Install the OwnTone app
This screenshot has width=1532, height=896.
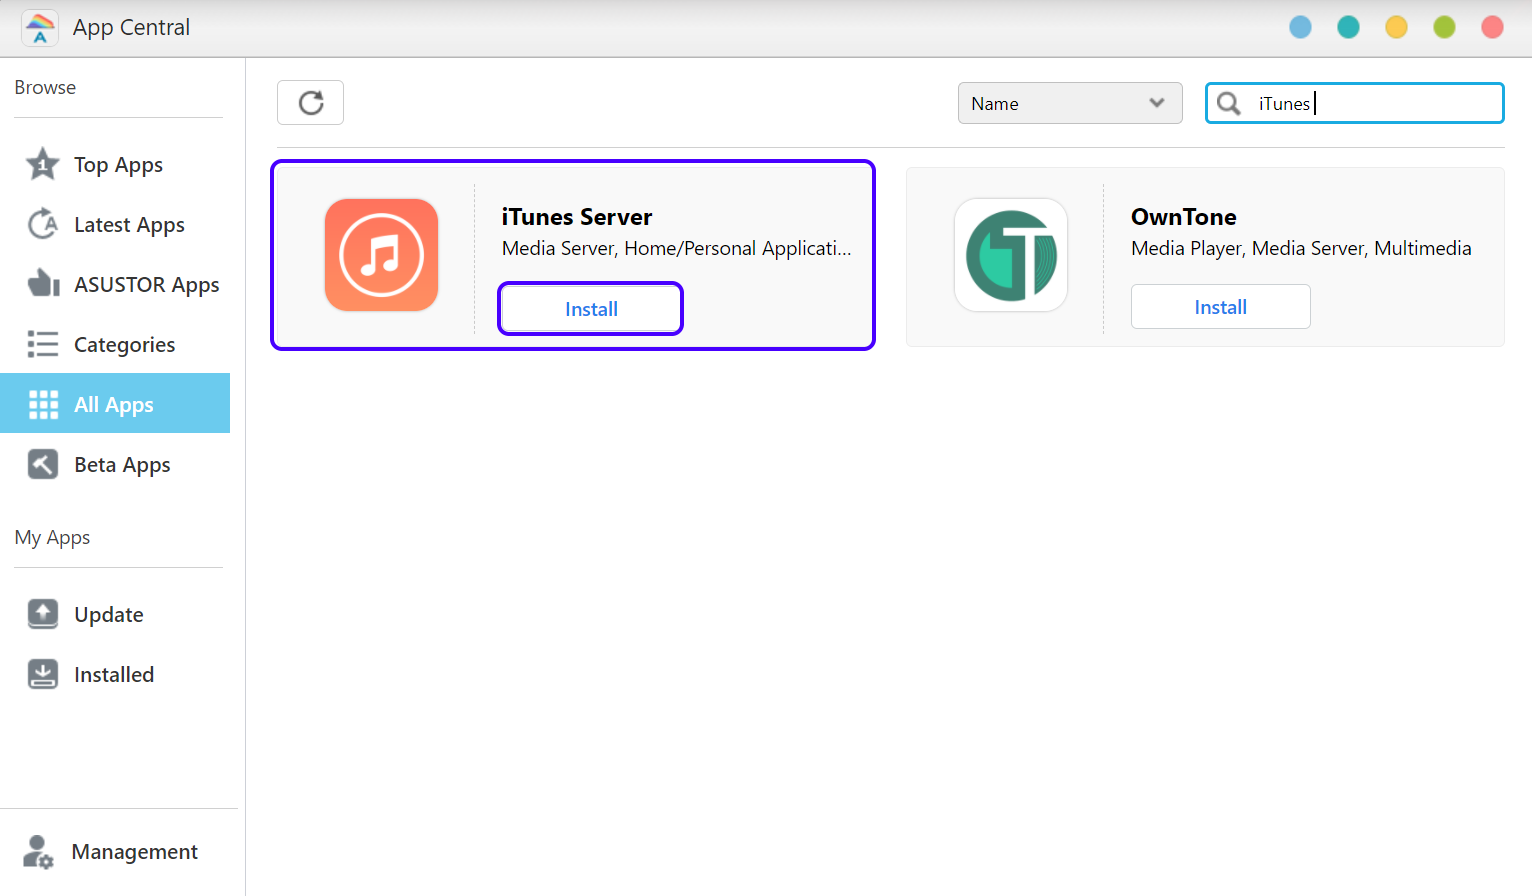click(1220, 307)
